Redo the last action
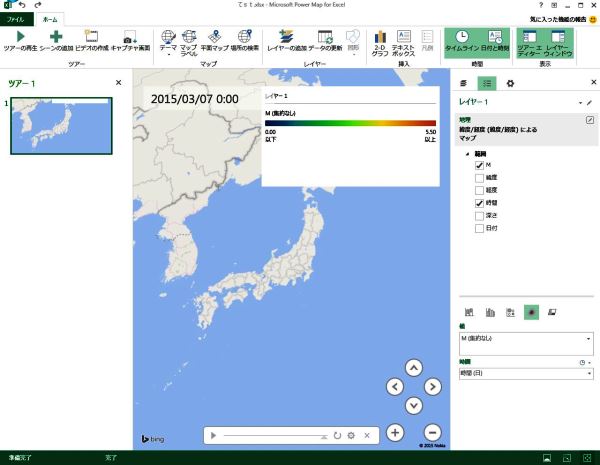Image resolution: width=600 pixels, height=465 pixels. pyautogui.click(x=38, y=5)
